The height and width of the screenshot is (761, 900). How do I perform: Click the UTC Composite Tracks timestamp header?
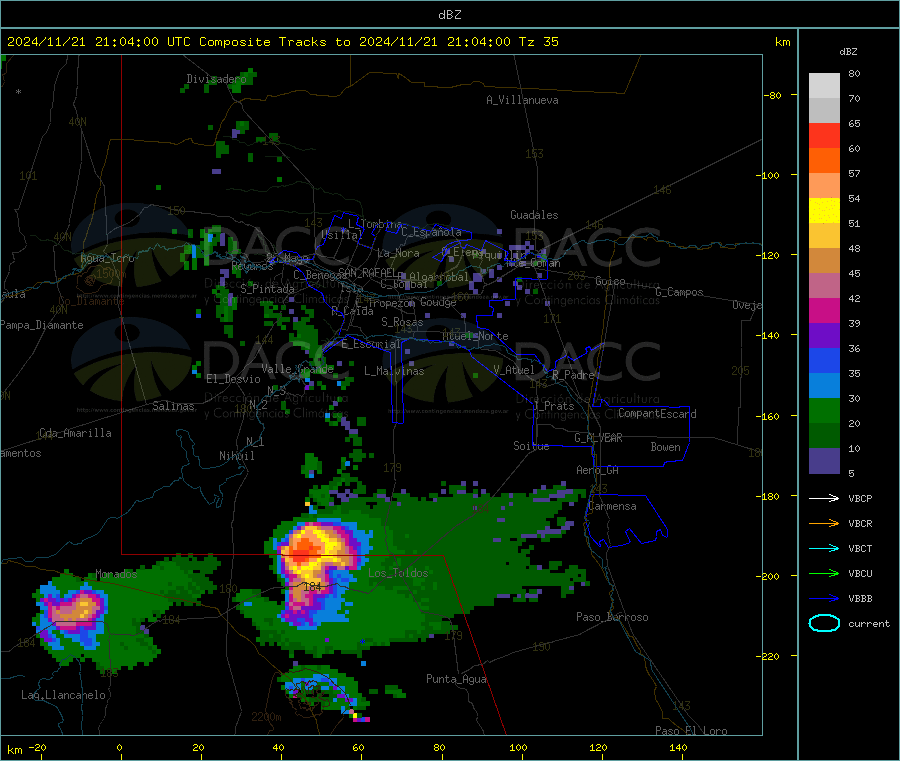pyautogui.click(x=282, y=42)
